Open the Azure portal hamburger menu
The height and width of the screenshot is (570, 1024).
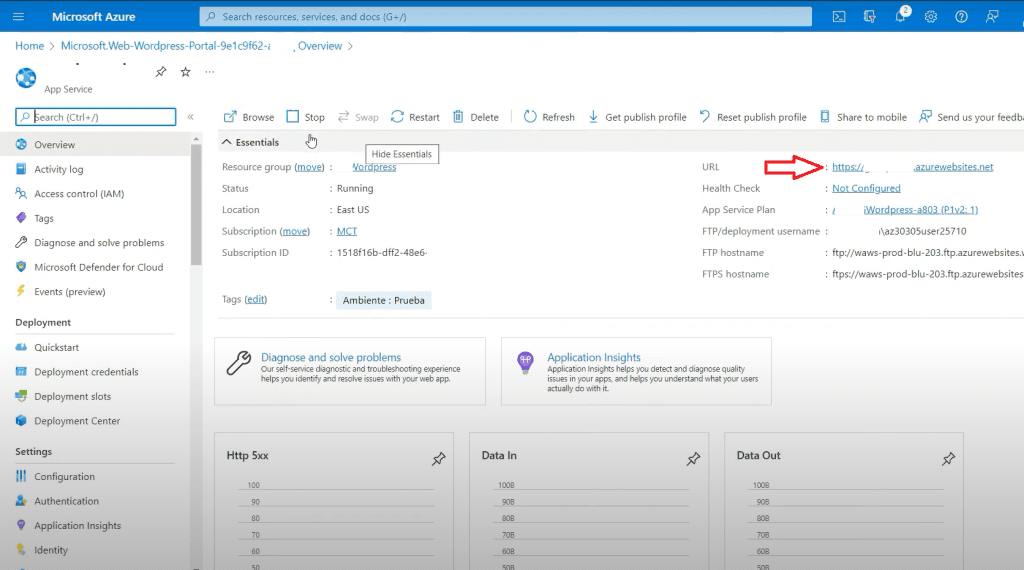click(x=18, y=16)
